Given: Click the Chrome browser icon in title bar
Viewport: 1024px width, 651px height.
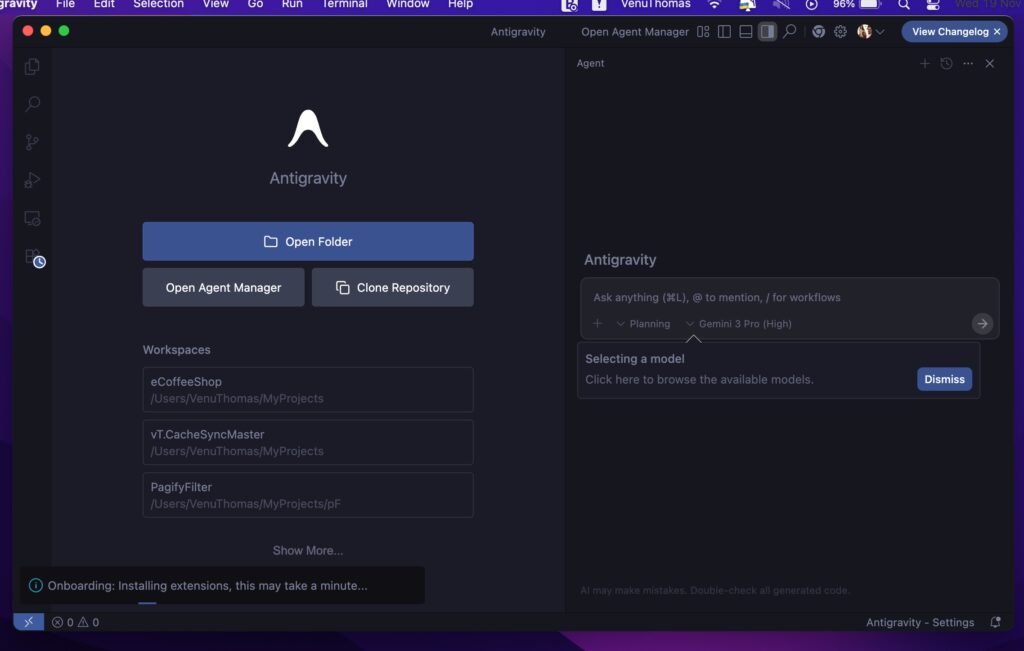Looking at the screenshot, I should [818, 32].
